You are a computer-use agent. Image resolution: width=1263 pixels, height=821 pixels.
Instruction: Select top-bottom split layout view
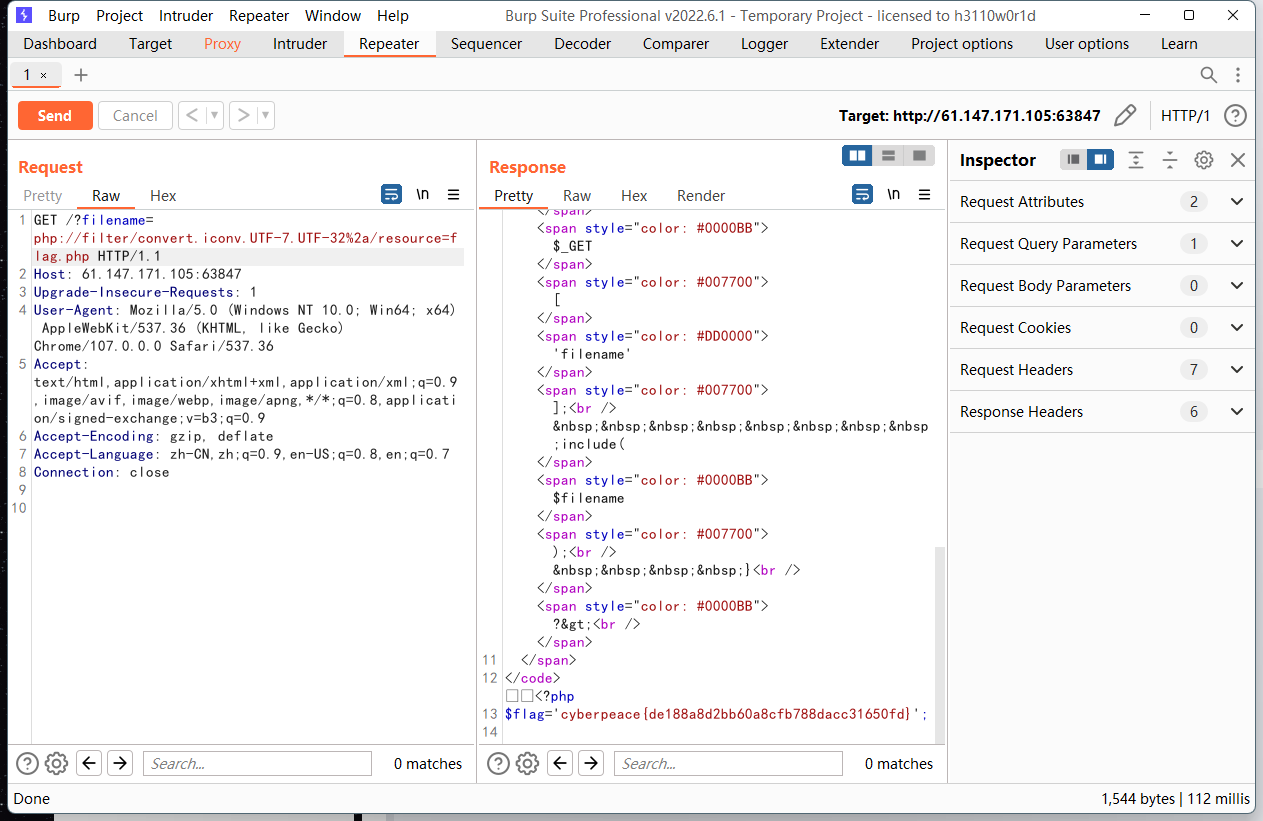click(x=888, y=155)
